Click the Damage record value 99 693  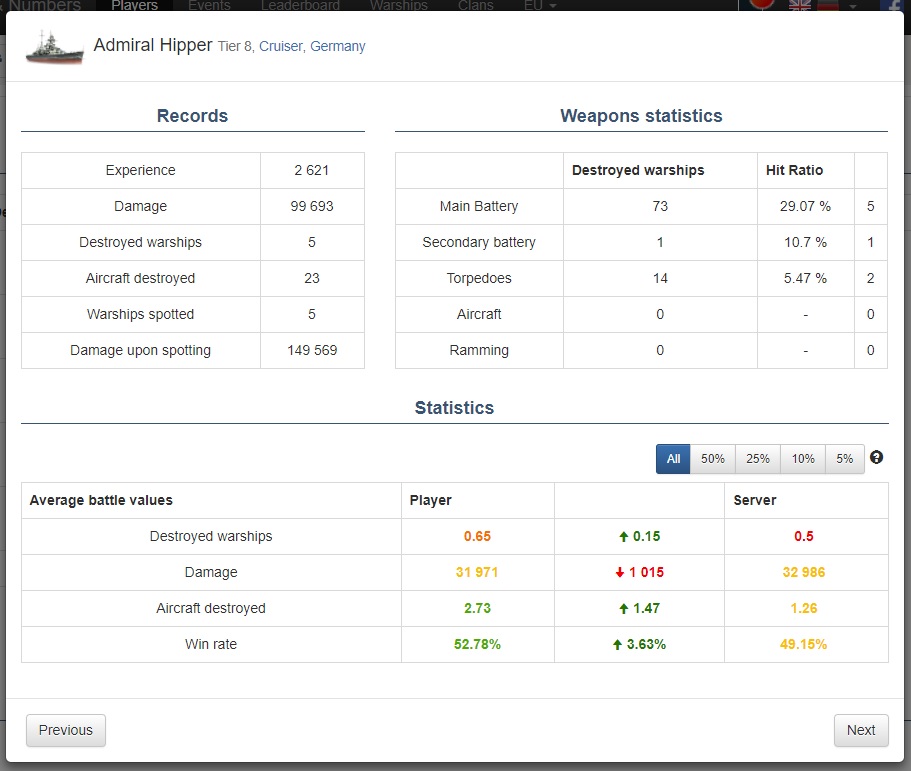coord(312,206)
